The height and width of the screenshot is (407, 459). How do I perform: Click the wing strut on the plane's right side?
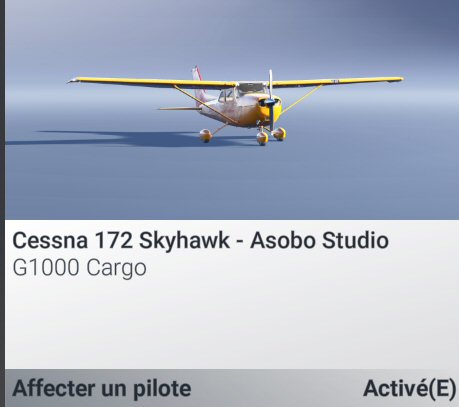pos(302,99)
